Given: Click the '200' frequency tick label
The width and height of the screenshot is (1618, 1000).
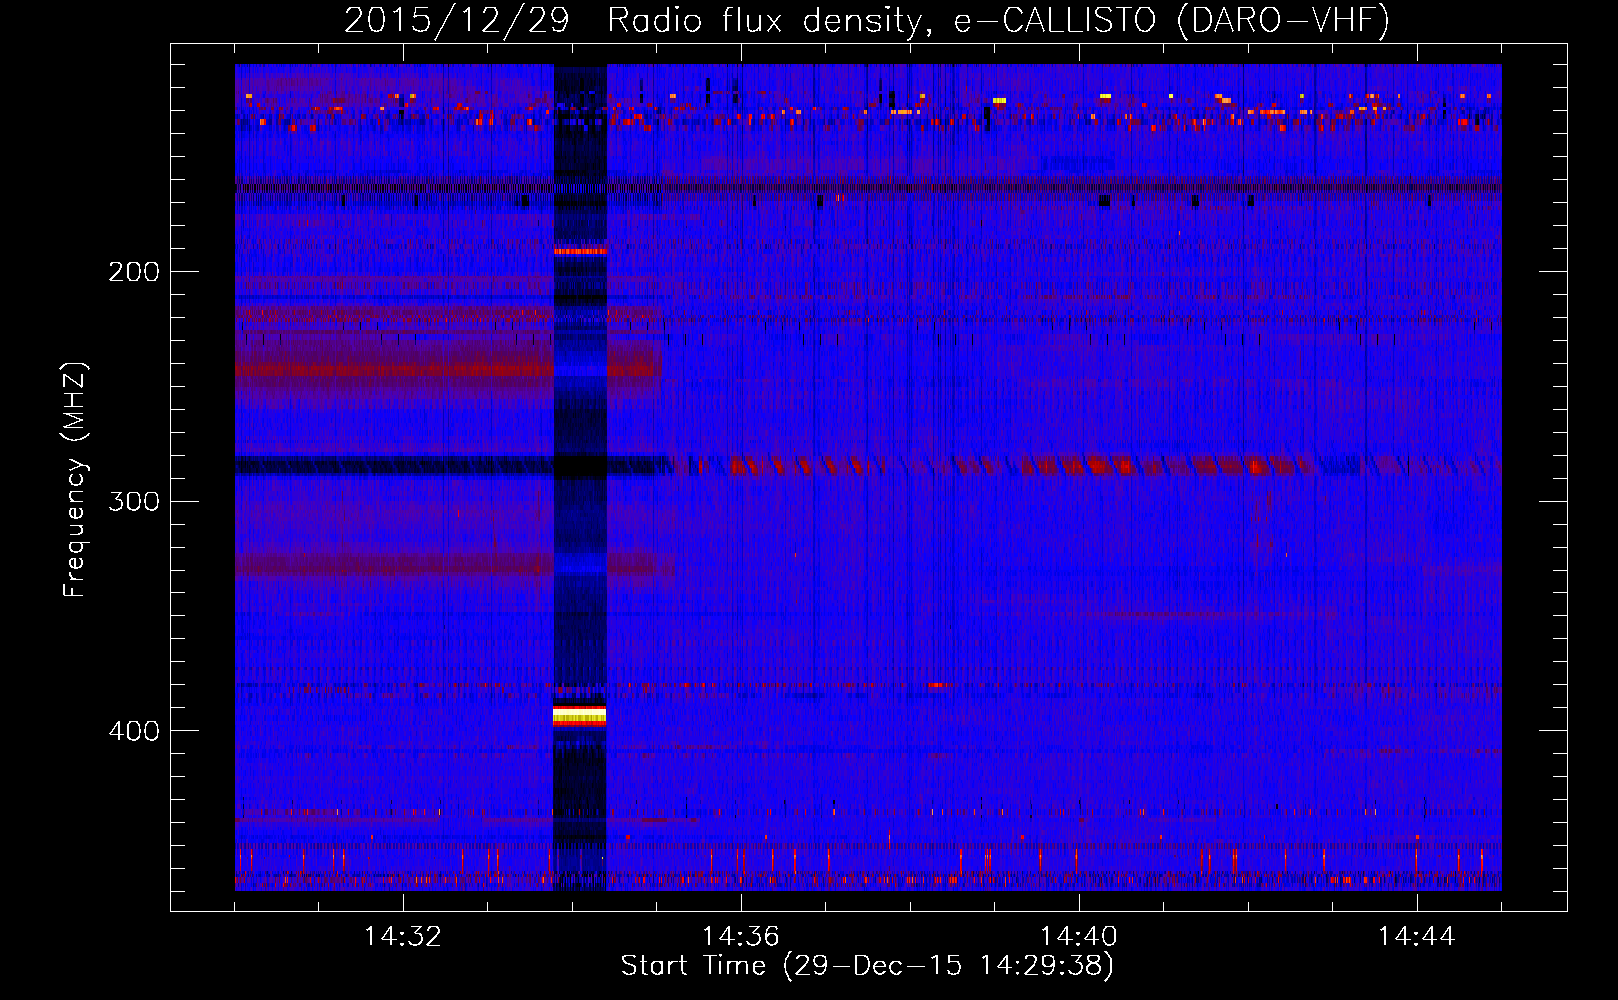Looking at the screenshot, I should click(x=134, y=271).
